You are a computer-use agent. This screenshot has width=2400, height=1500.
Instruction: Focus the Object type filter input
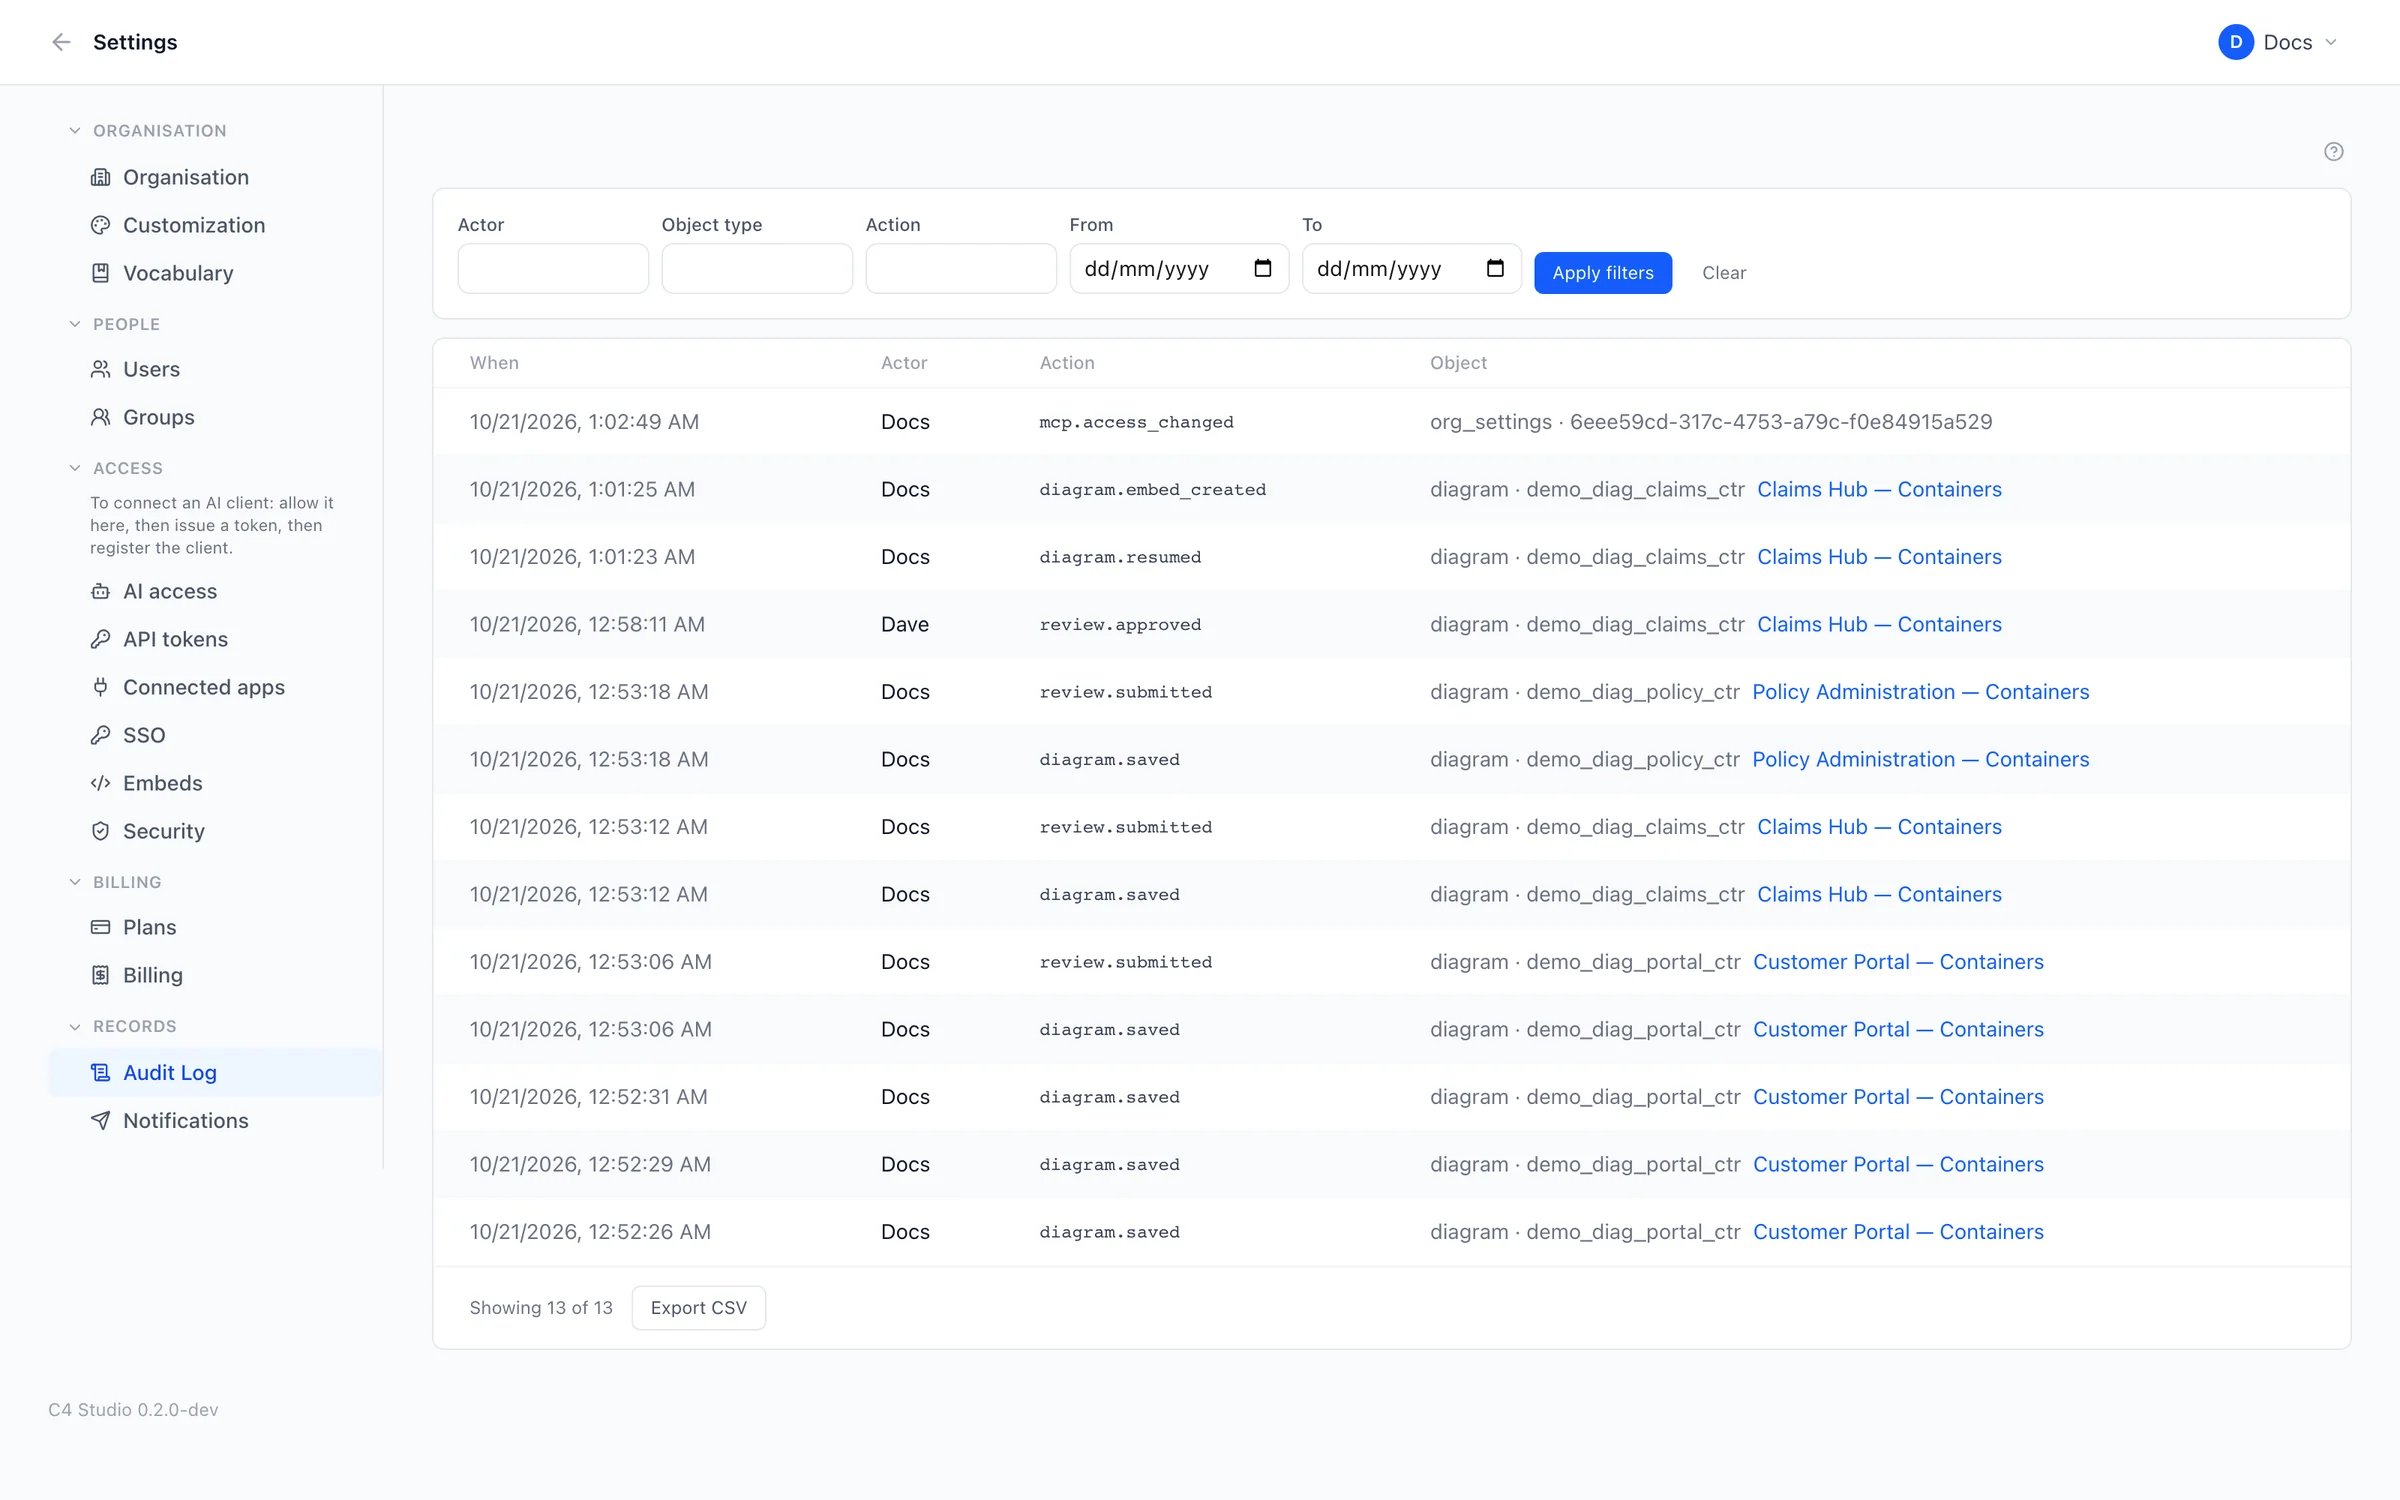(x=757, y=268)
